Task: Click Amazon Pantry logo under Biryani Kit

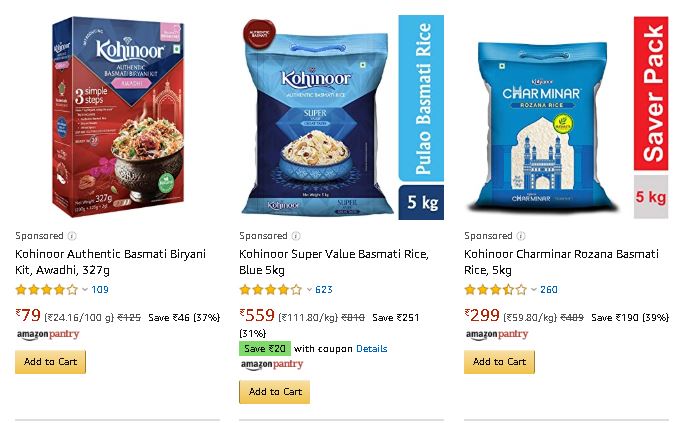Action: [48, 335]
